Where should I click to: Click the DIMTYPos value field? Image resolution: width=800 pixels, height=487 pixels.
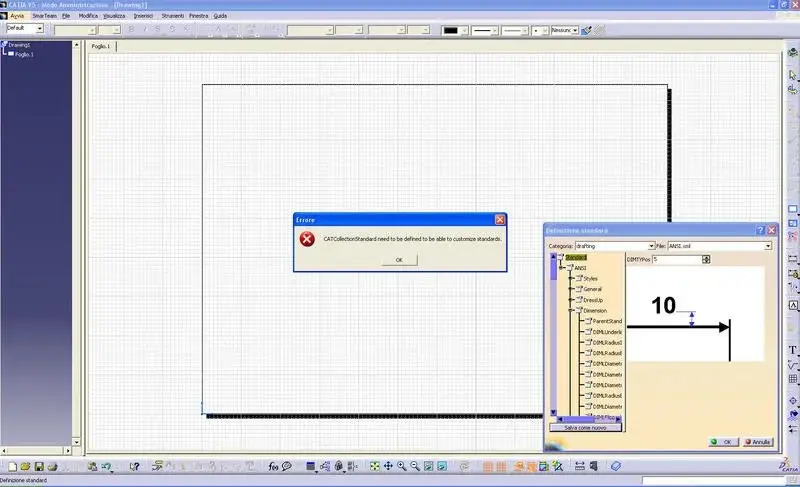click(677, 260)
